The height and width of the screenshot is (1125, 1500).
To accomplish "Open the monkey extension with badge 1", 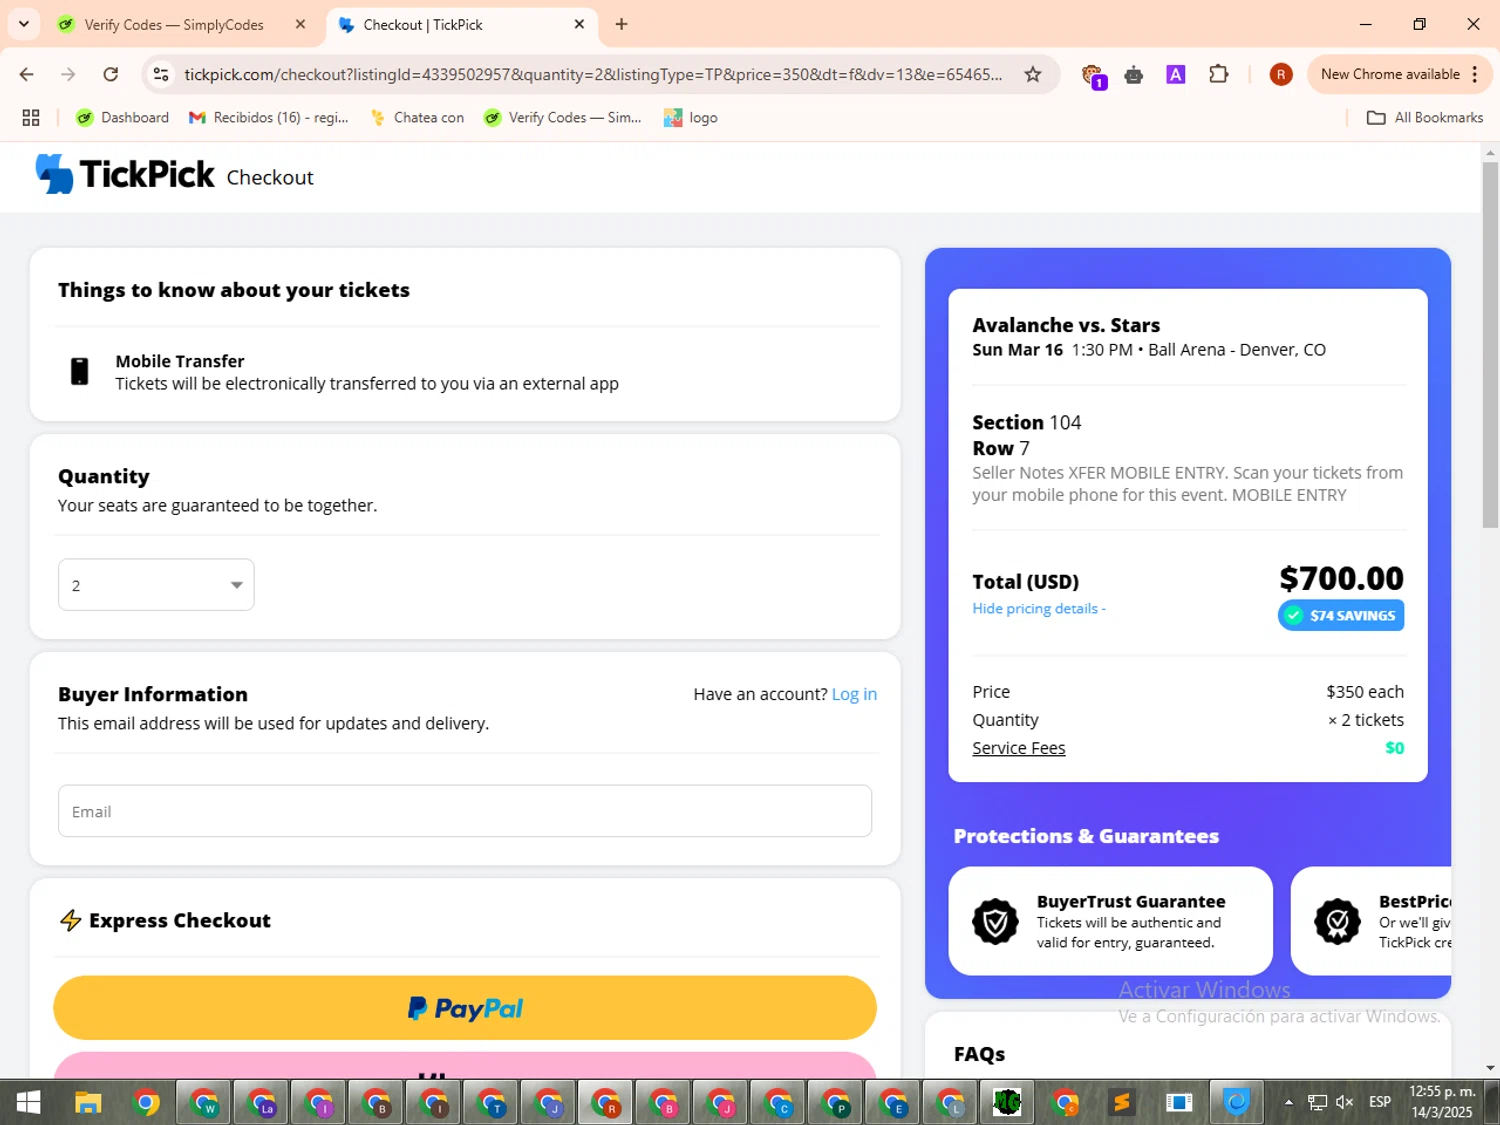I will coord(1093,75).
